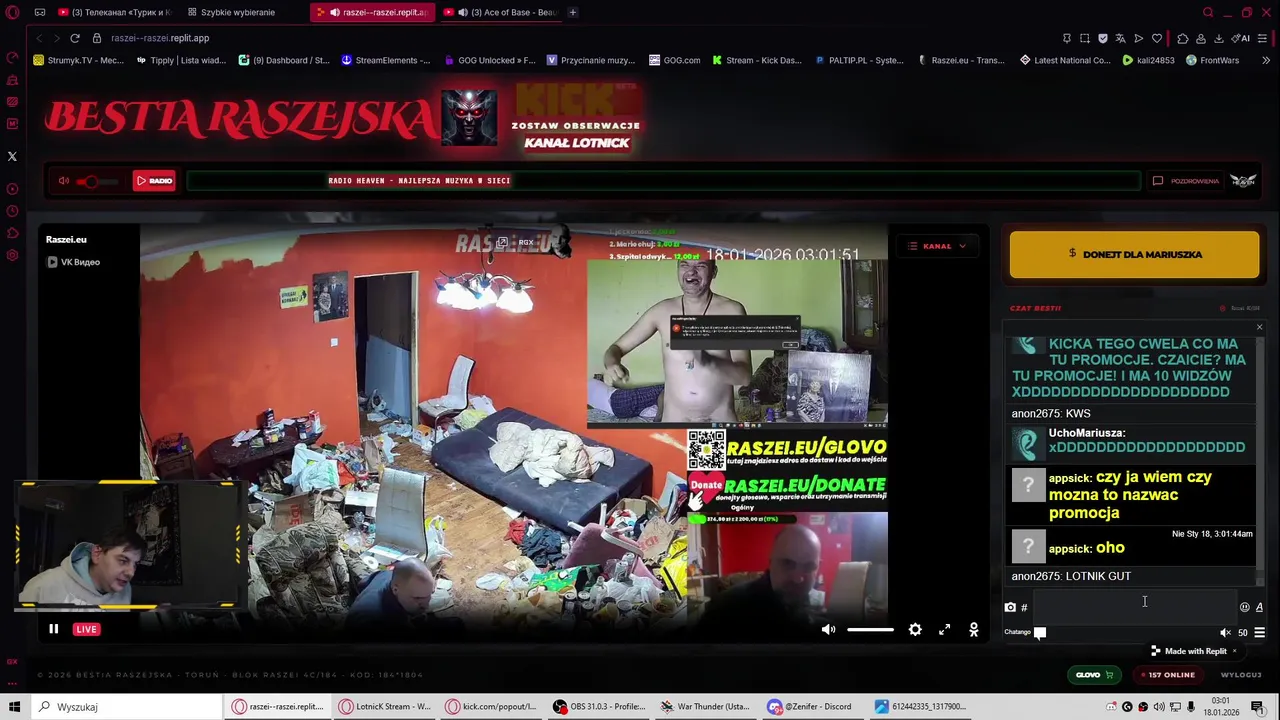Click the heart bookmark icon
Image resolution: width=1280 pixels, height=720 pixels.
tap(1157, 38)
